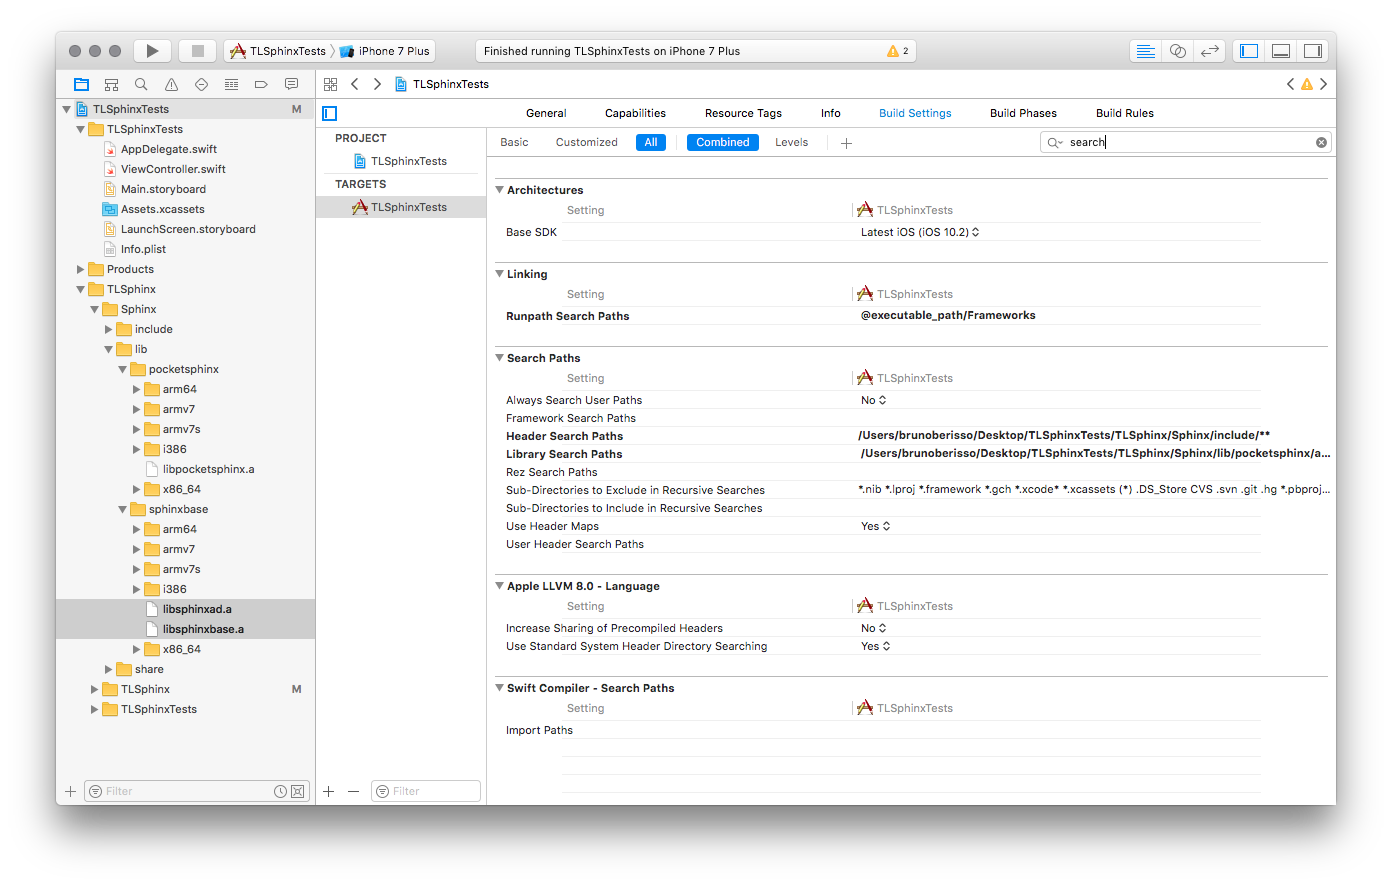Image resolution: width=1392 pixels, height=885 pixels.
Task: Open the Find navigator
Action: pos(141,84)
